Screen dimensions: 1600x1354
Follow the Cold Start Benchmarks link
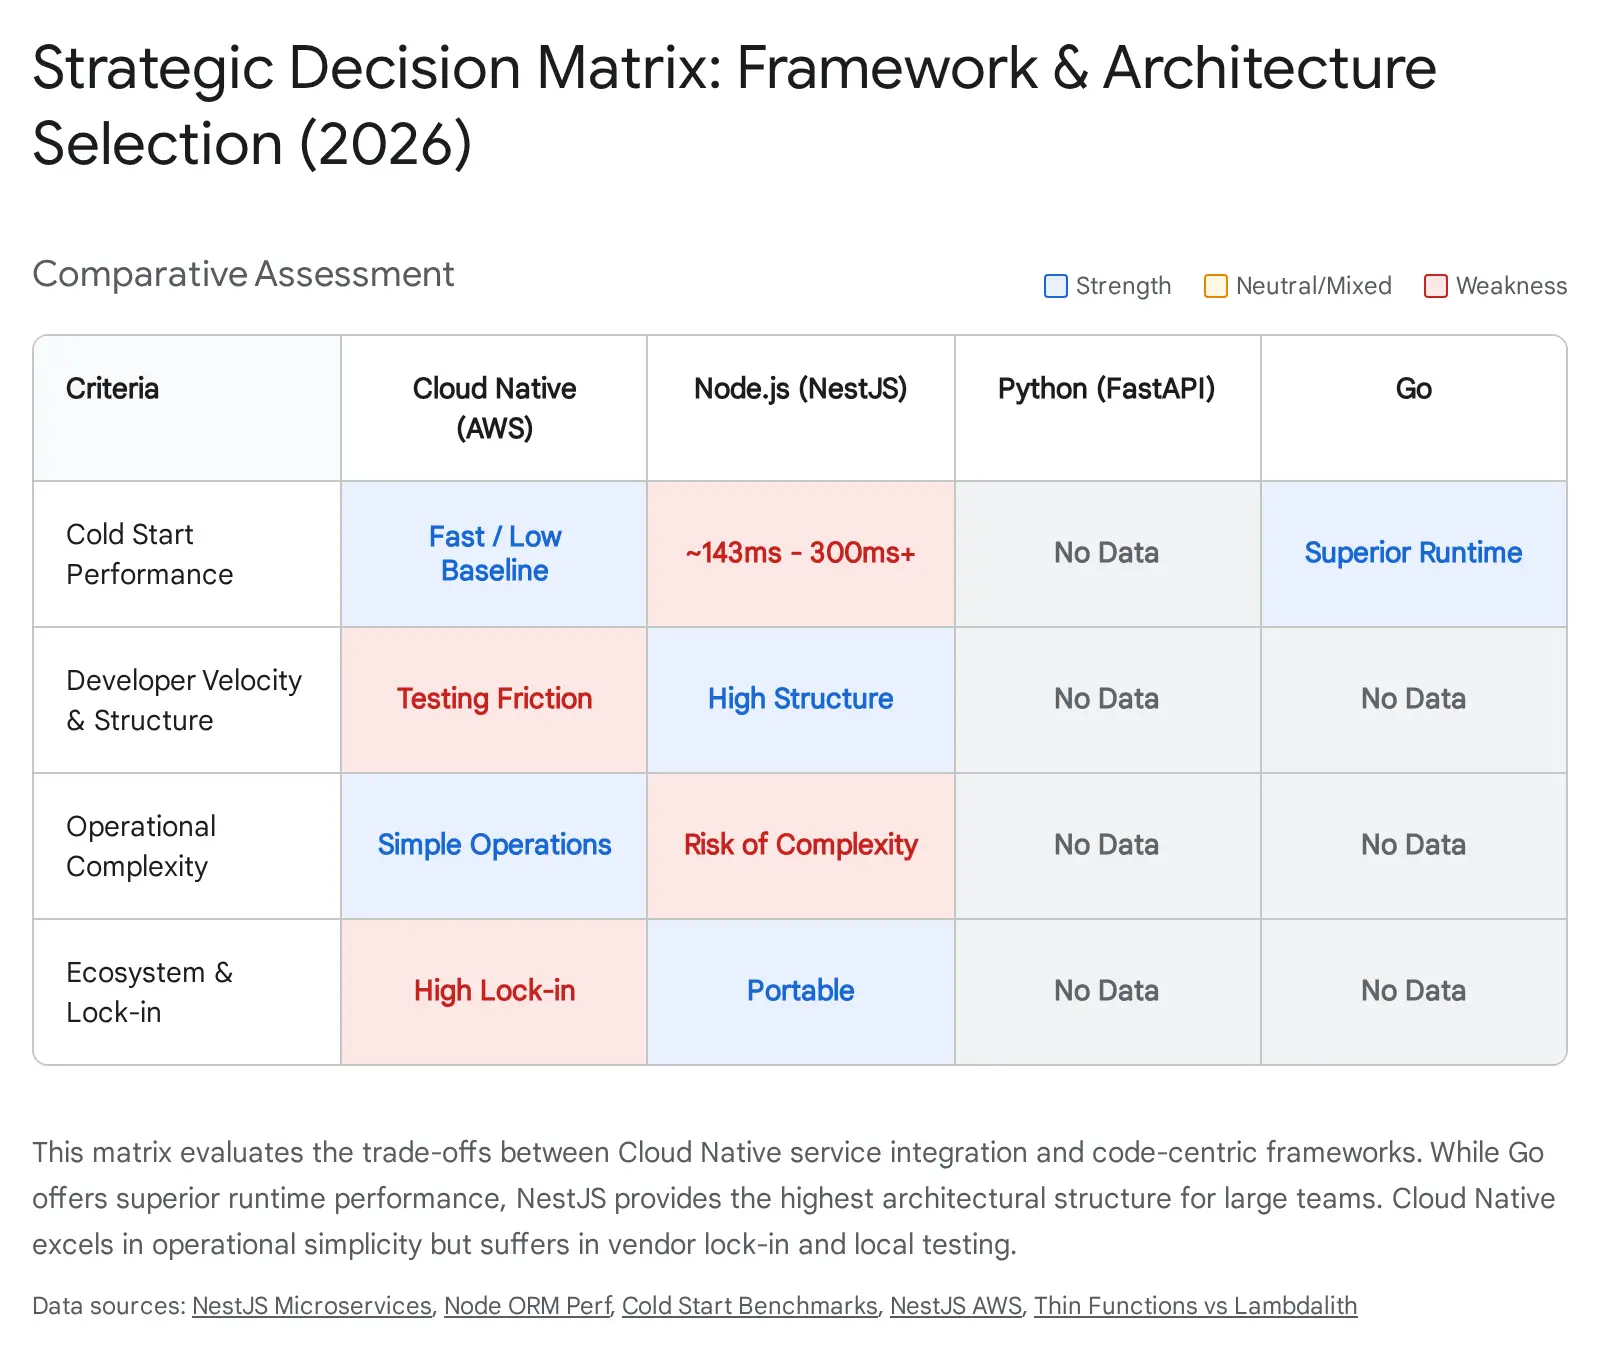pyautogui.click(x=749, y=1306)
